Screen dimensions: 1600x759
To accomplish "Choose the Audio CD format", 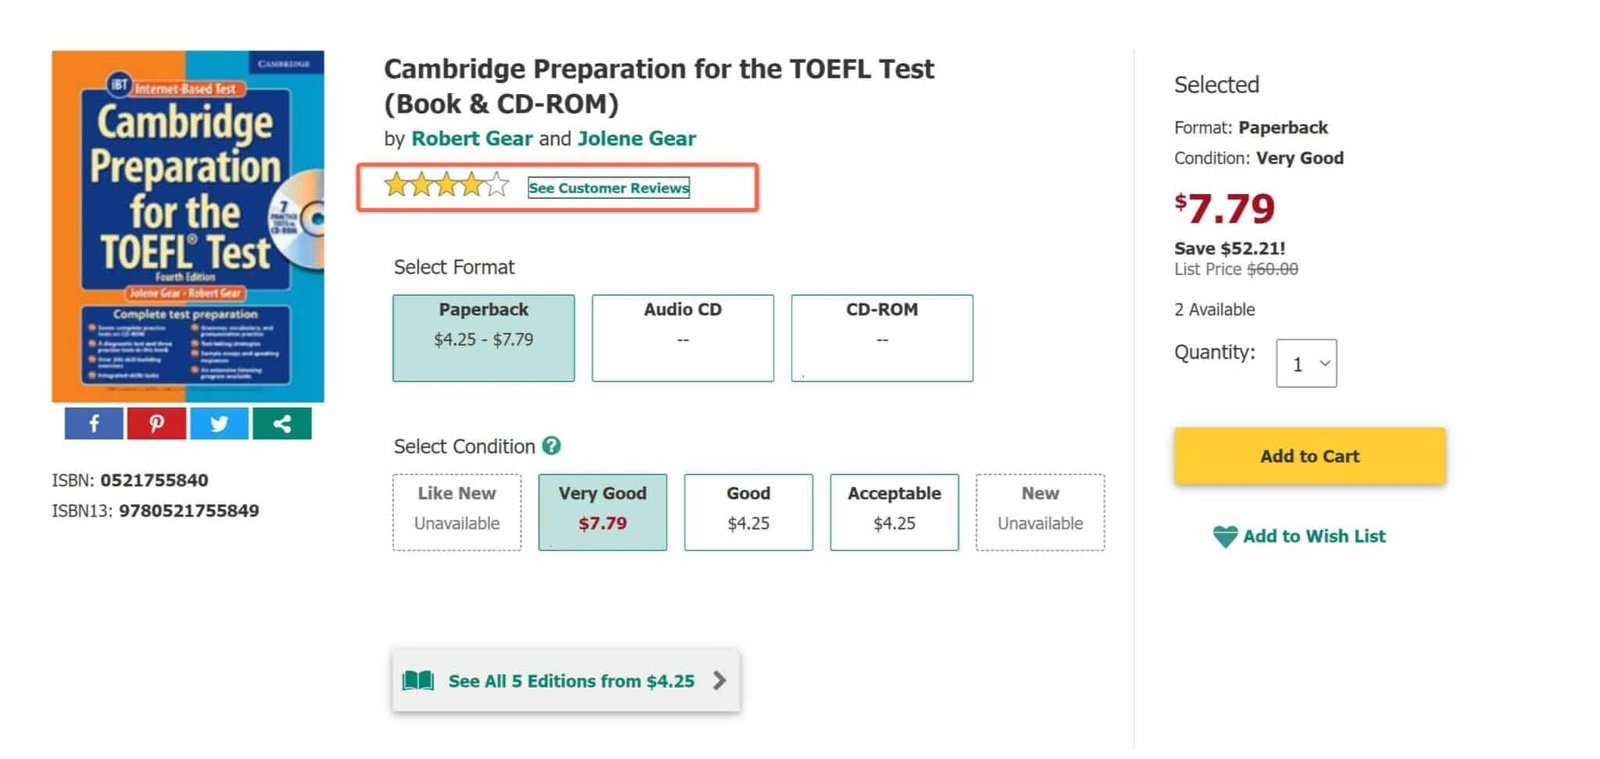I will tap(682, 338).
